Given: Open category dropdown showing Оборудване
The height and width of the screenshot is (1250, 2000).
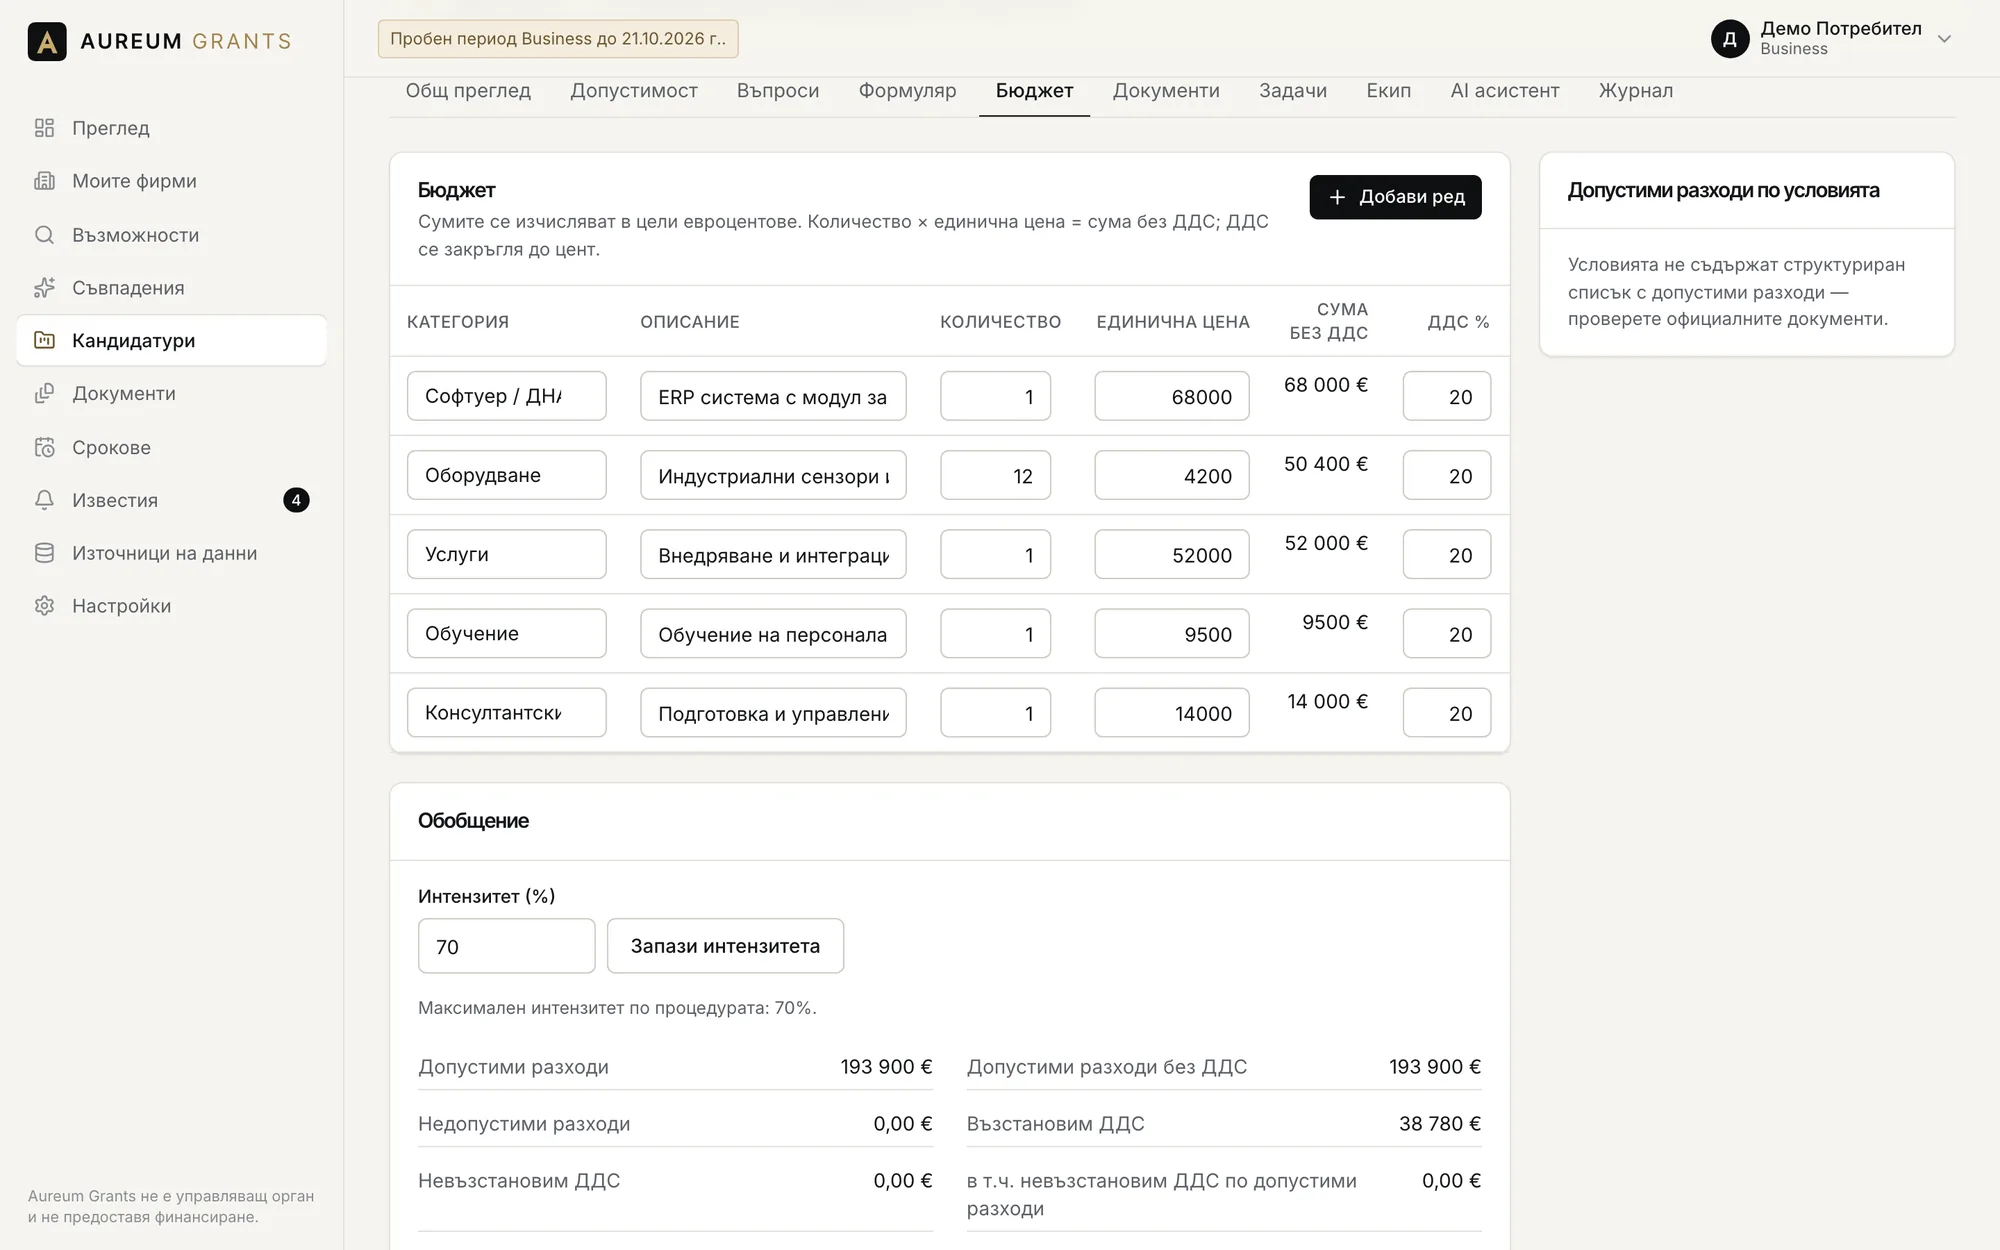Looking at the screenshot, I should (506, 475).
